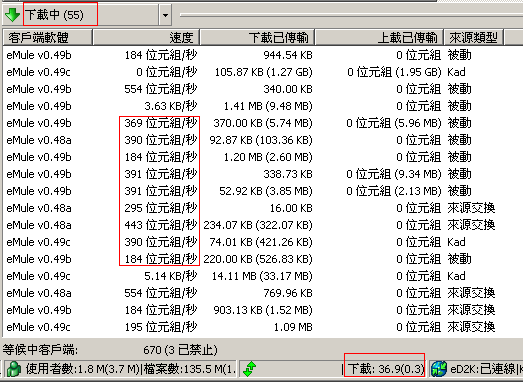523x382 pixels.
Task: Click the green download arrow icon
Action: [13, 15]
